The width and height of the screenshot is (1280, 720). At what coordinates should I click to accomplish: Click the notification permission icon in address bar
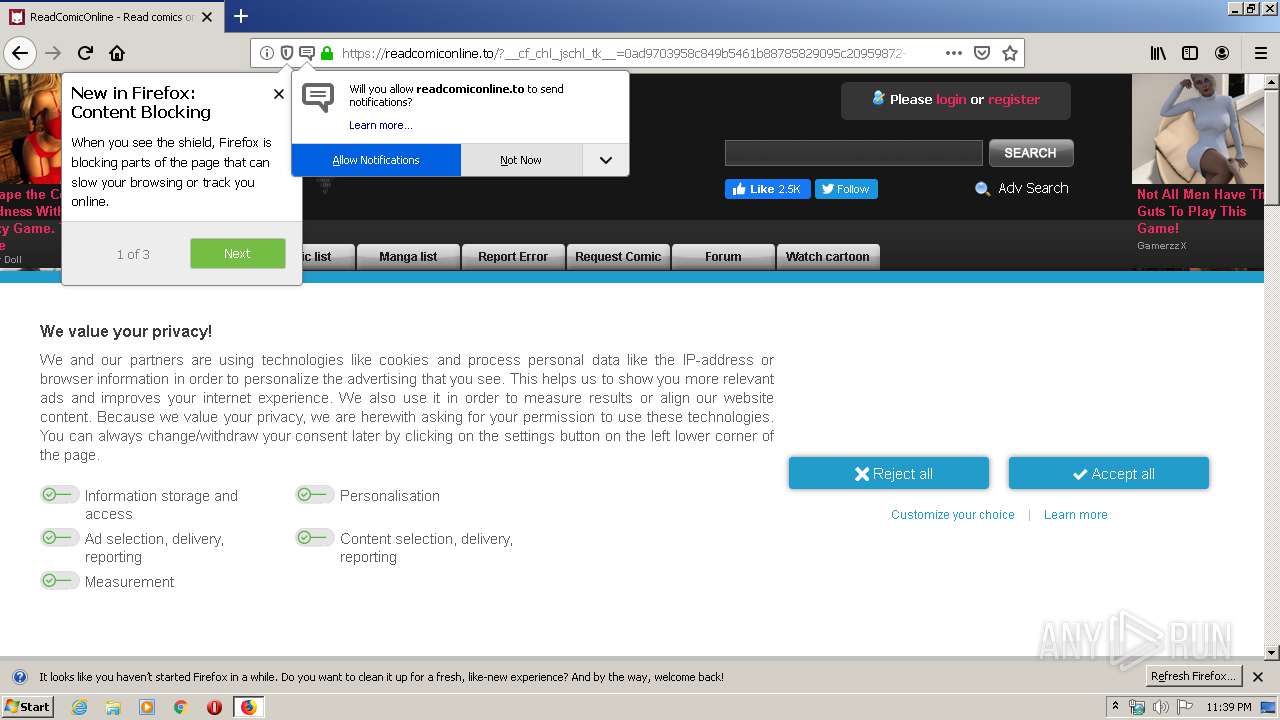click(307, 53)
